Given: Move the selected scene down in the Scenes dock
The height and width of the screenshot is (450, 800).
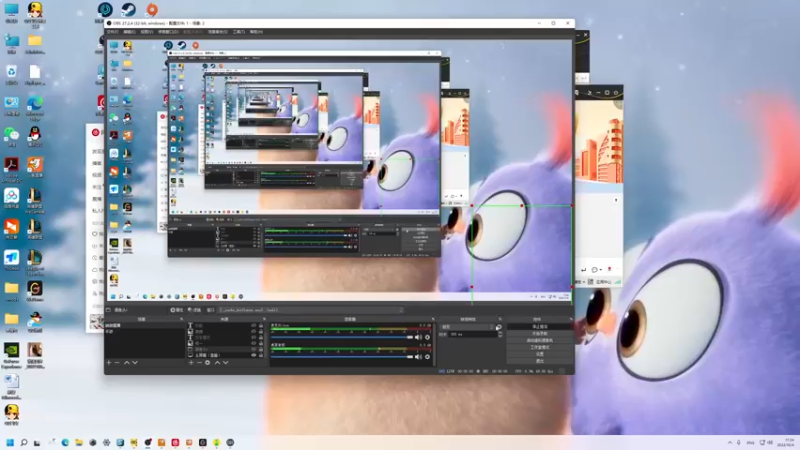Looking at the screenshot, I should click(x=135, y=363).
